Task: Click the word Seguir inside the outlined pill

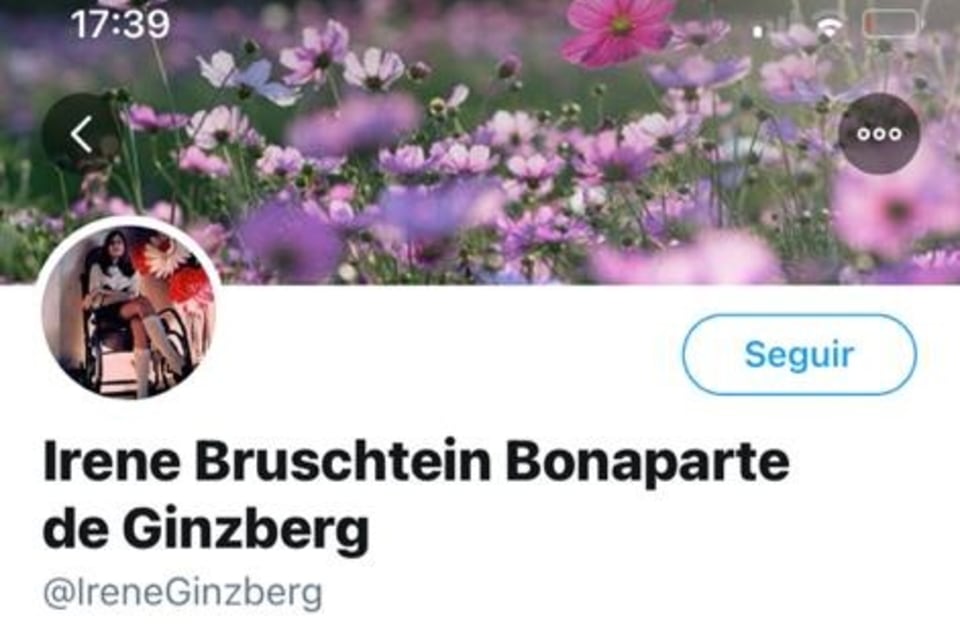Action: (799, 354)
